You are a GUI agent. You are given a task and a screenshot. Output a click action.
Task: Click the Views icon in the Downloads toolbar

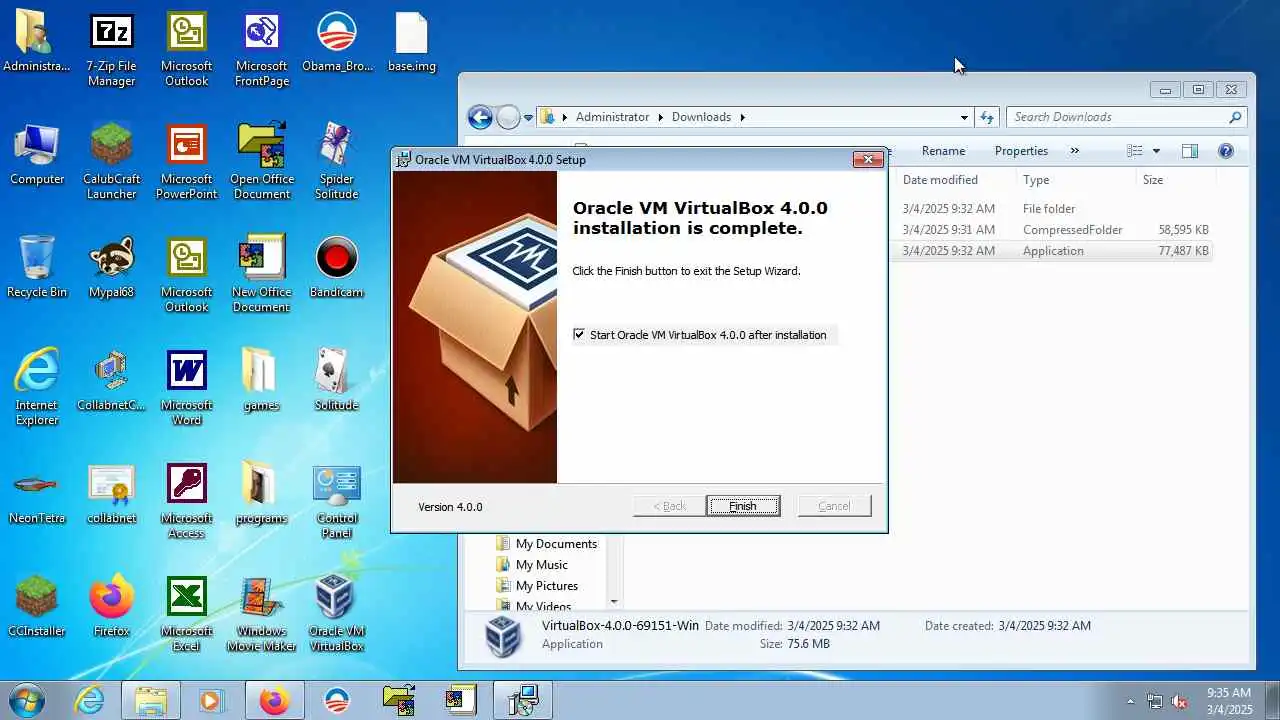pyautogui.click(x=1135, y=151)
